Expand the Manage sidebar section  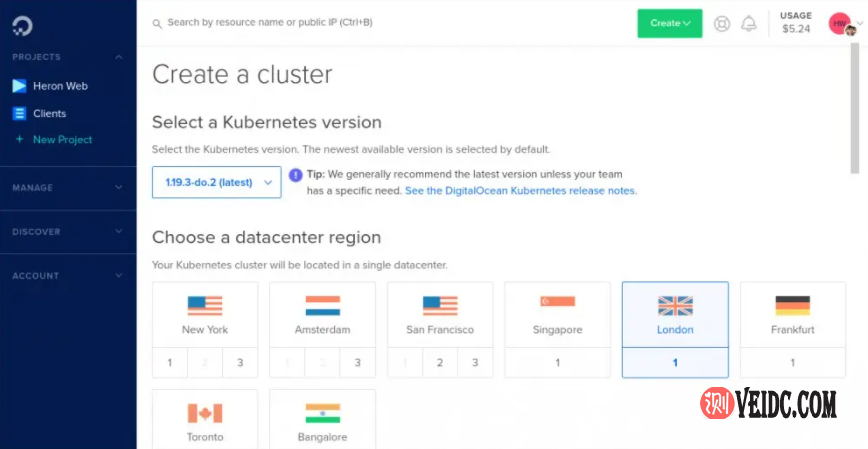(68, 188)
